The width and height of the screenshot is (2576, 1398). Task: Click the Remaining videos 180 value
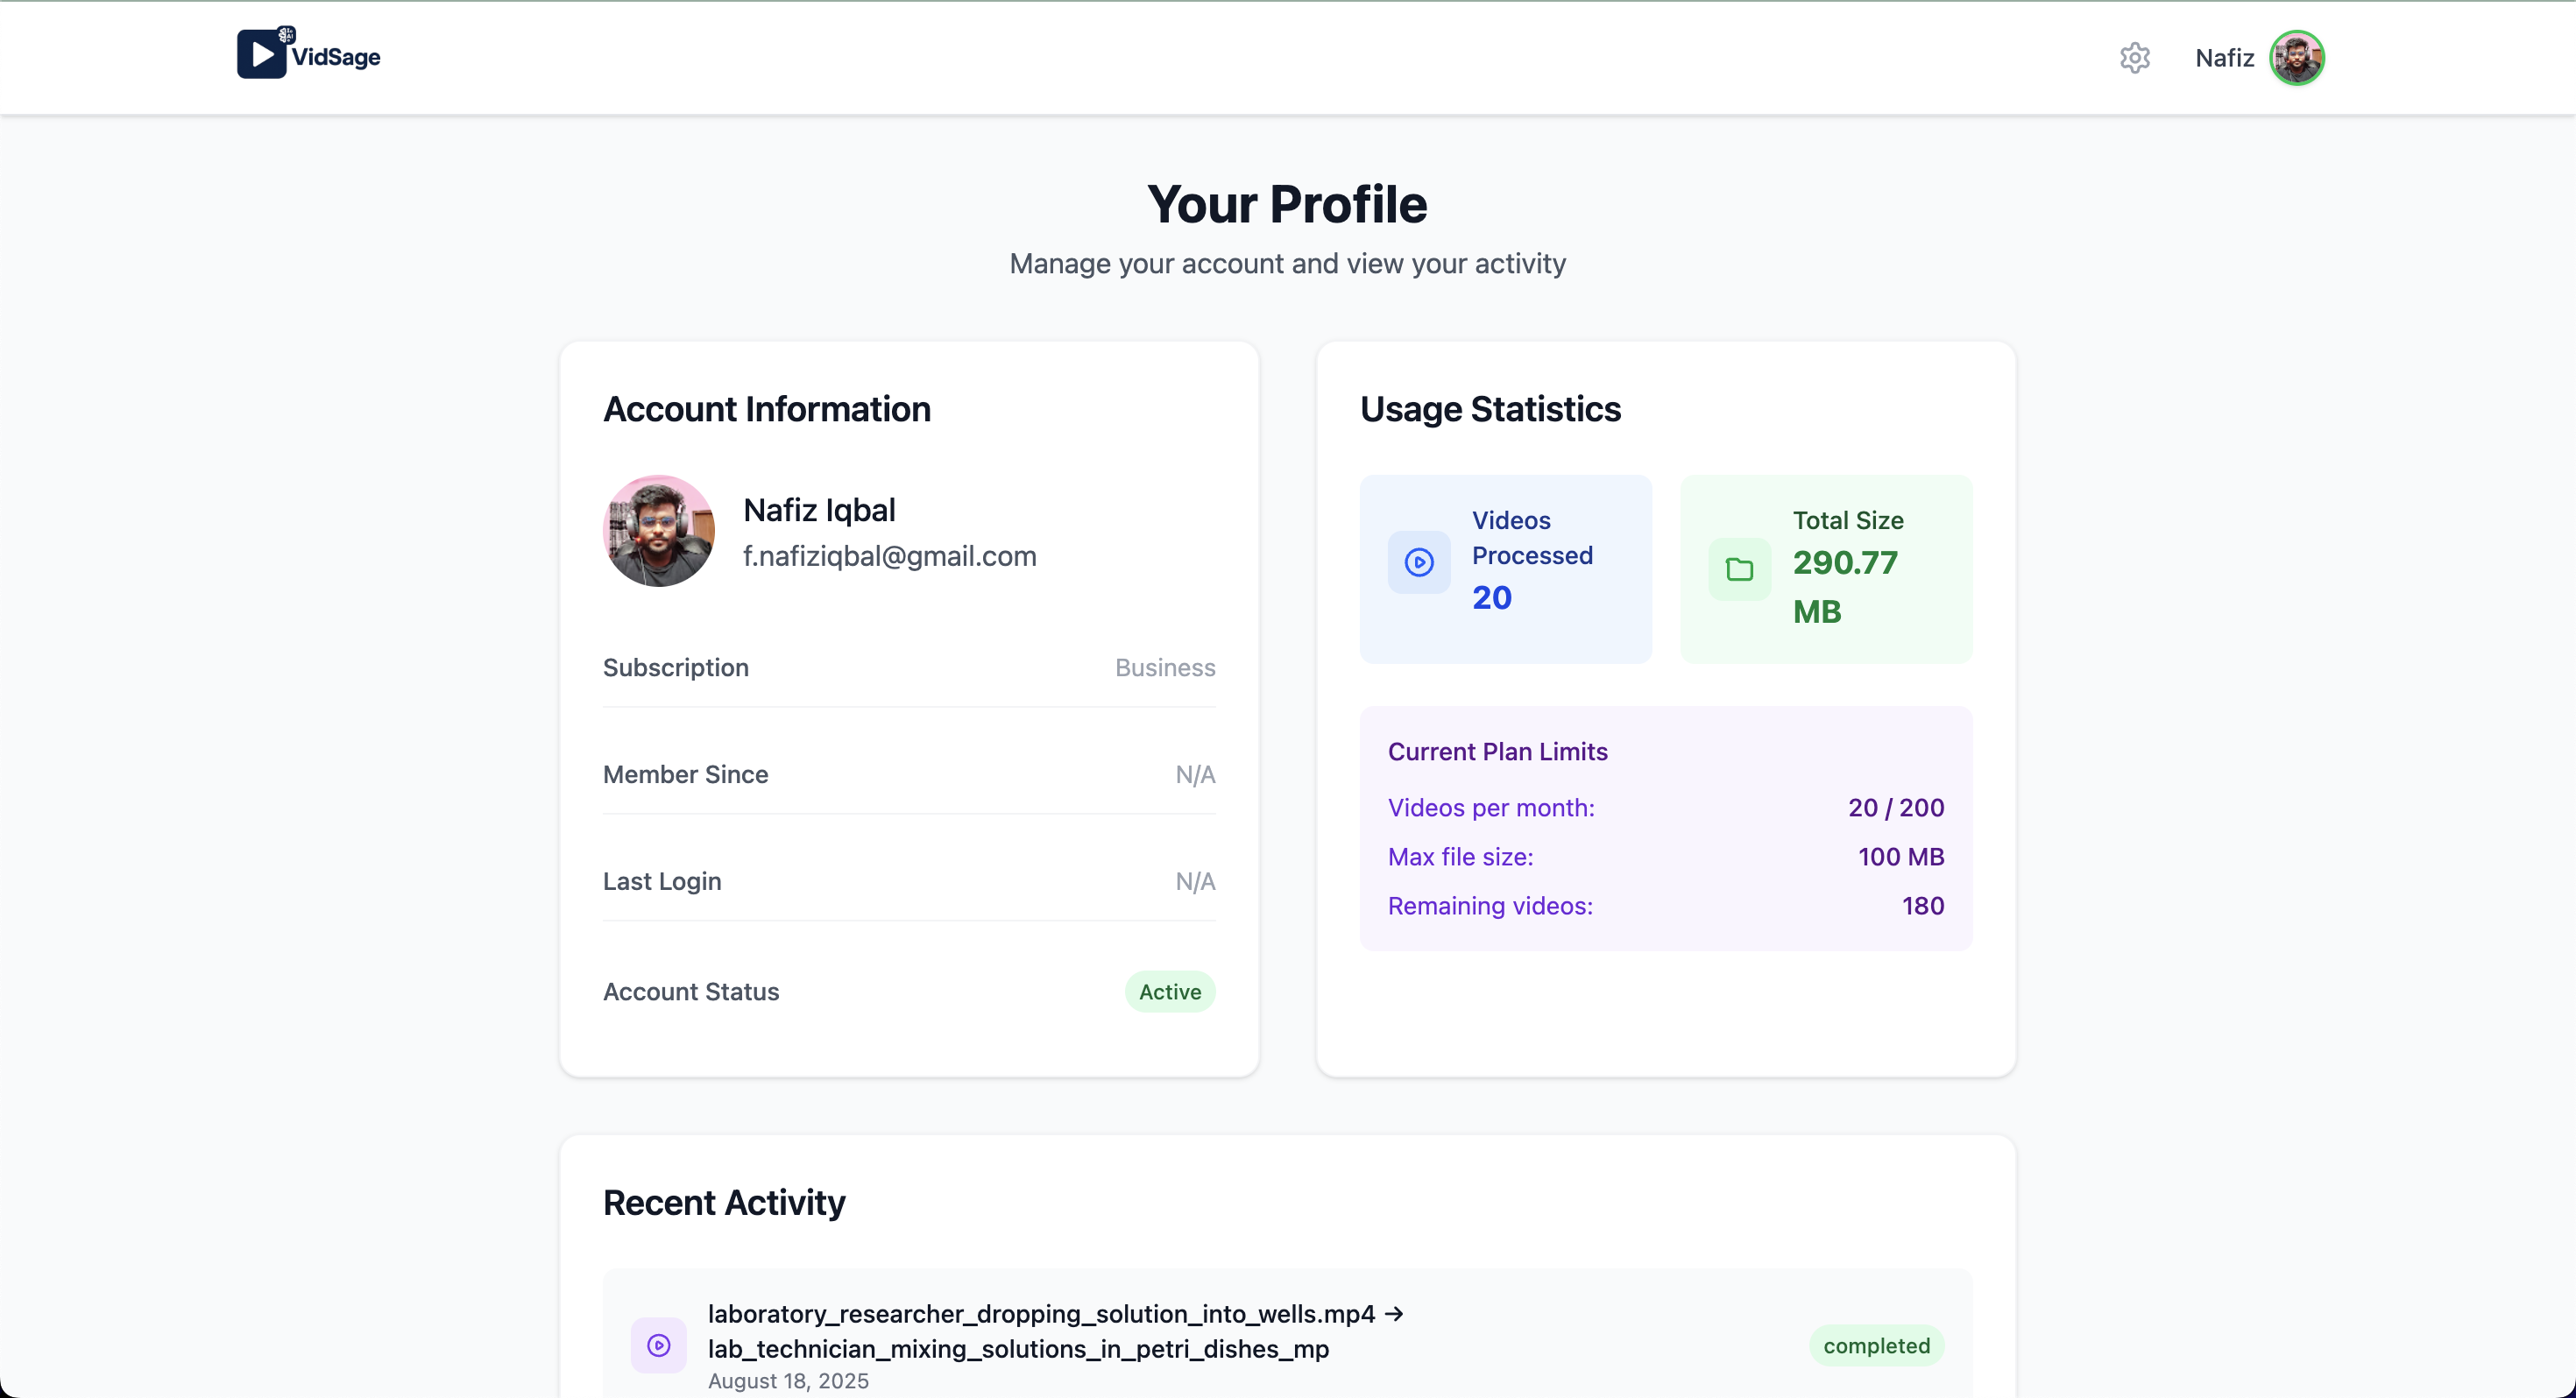tap(1923, 906)
